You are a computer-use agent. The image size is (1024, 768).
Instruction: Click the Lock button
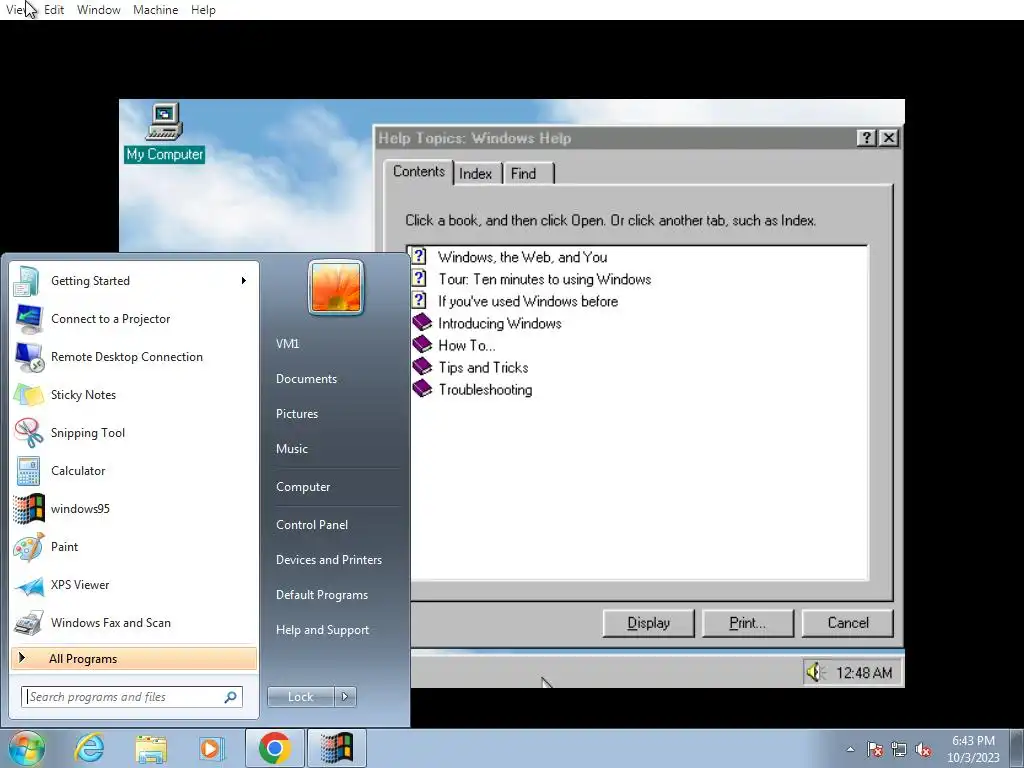coord(300,697)
